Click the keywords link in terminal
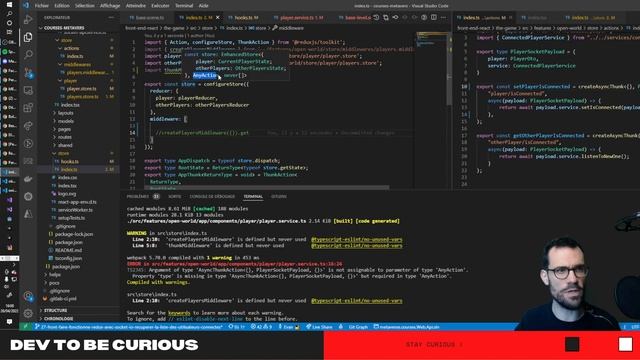 179,313
